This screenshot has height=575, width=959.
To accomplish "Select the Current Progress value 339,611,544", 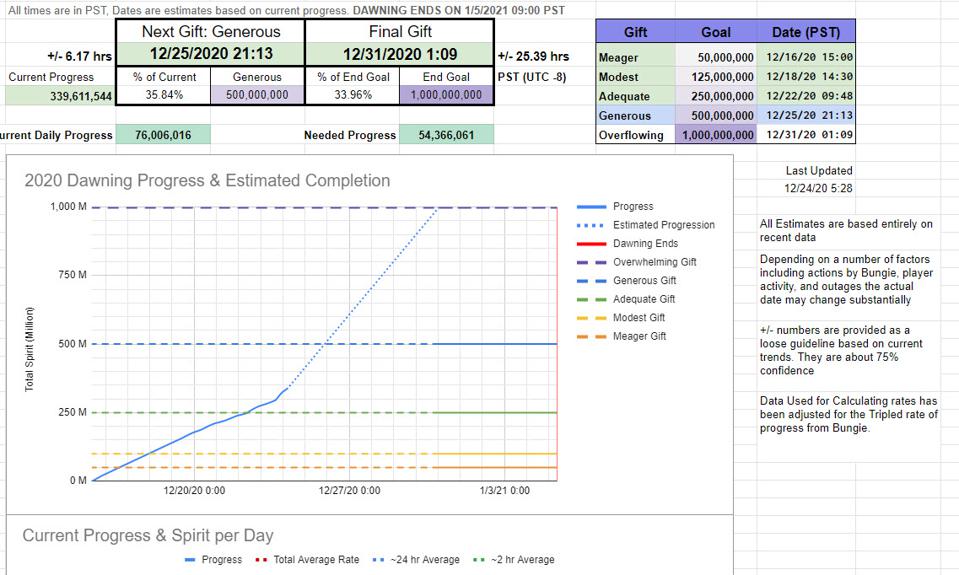I will [60, 95].
